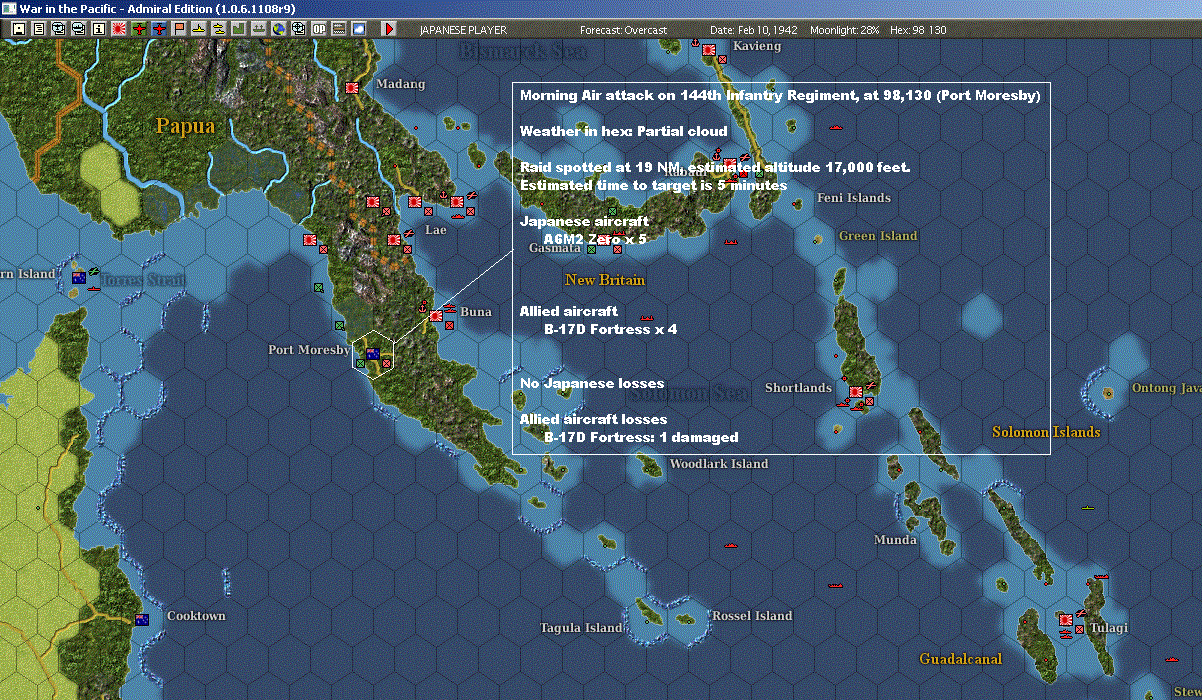Select Australian flag at Cooktown
This screenshot has width=1202, height=700.
[x=142, y=619]
